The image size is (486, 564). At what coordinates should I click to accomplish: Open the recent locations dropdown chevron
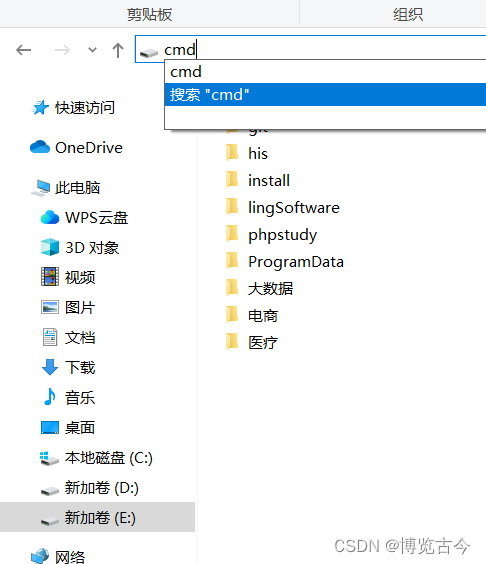92,50
